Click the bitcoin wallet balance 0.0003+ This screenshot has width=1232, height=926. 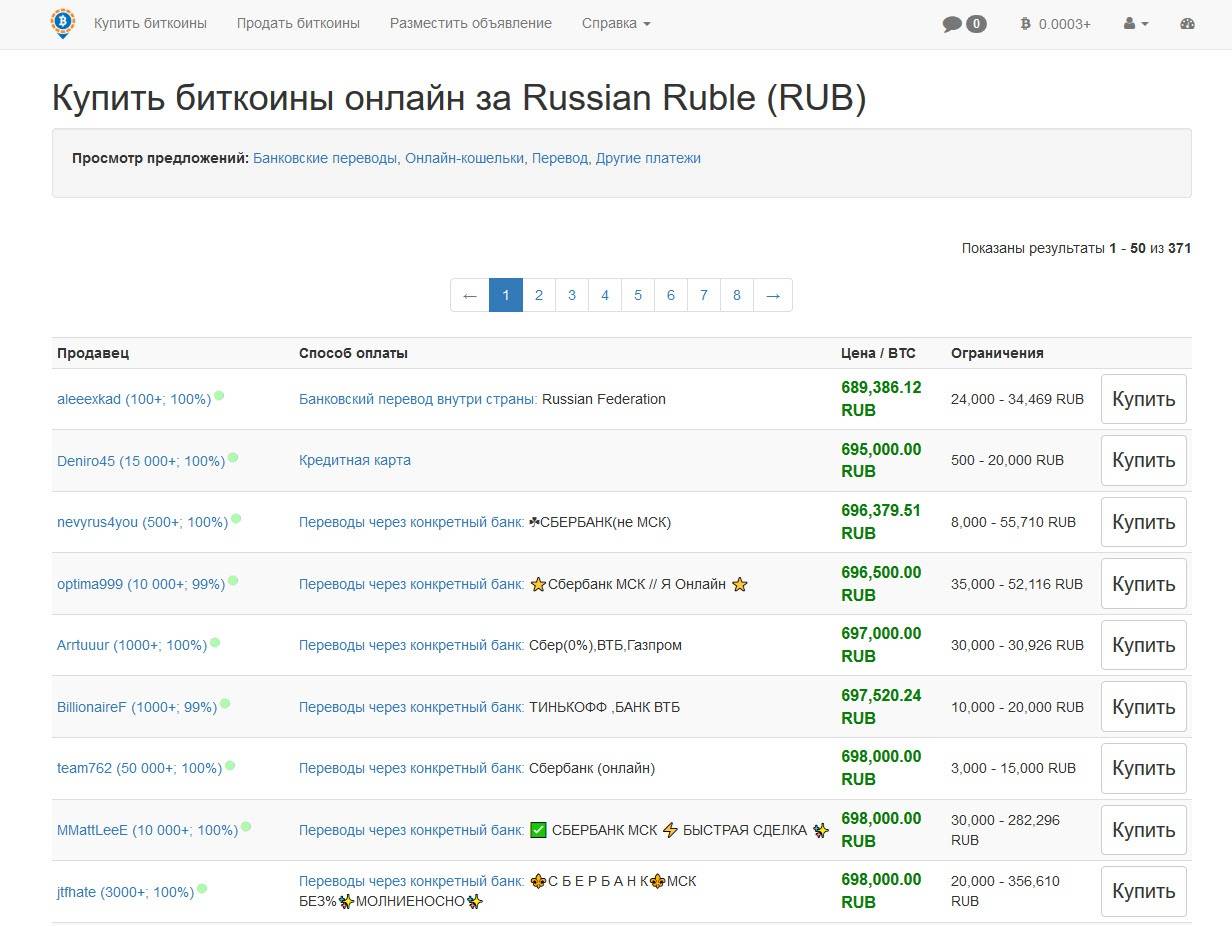(x=1055, y=24)
